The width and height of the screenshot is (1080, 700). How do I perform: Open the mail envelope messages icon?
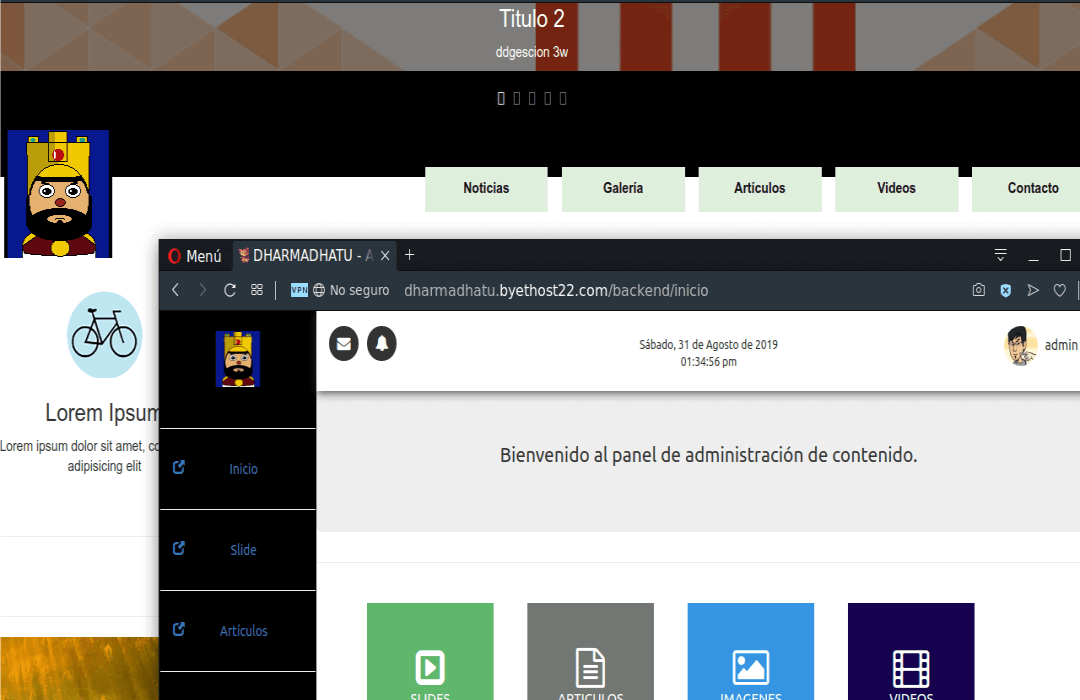(x=344, y=344)
